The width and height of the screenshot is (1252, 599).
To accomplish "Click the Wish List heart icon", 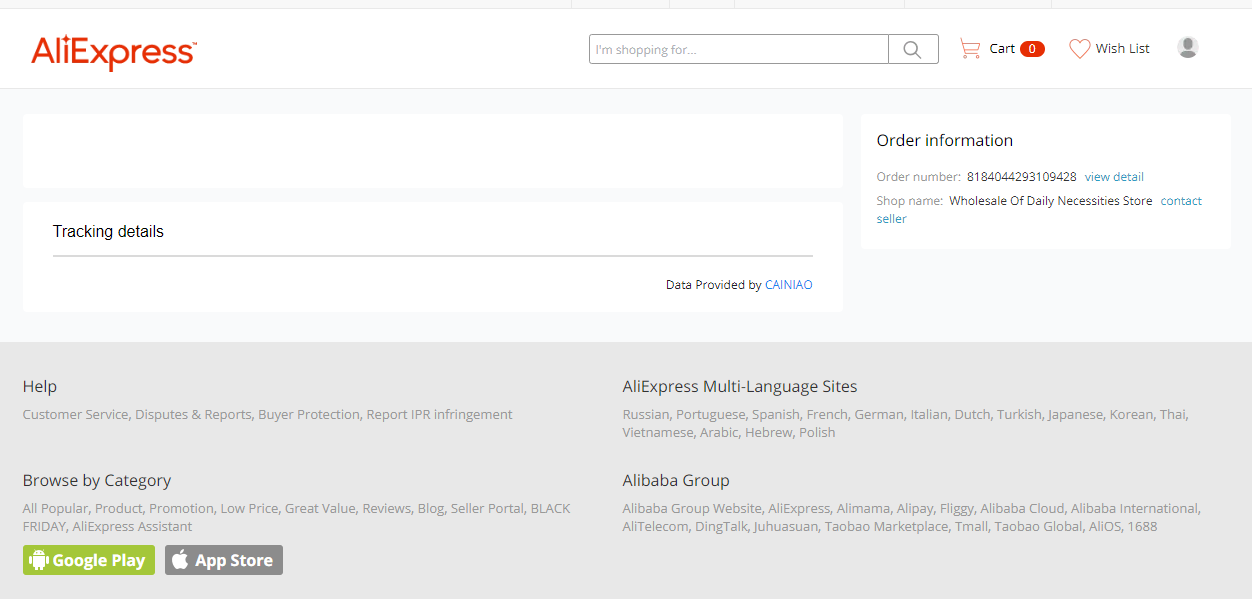I will click(x=1079, y=48).
